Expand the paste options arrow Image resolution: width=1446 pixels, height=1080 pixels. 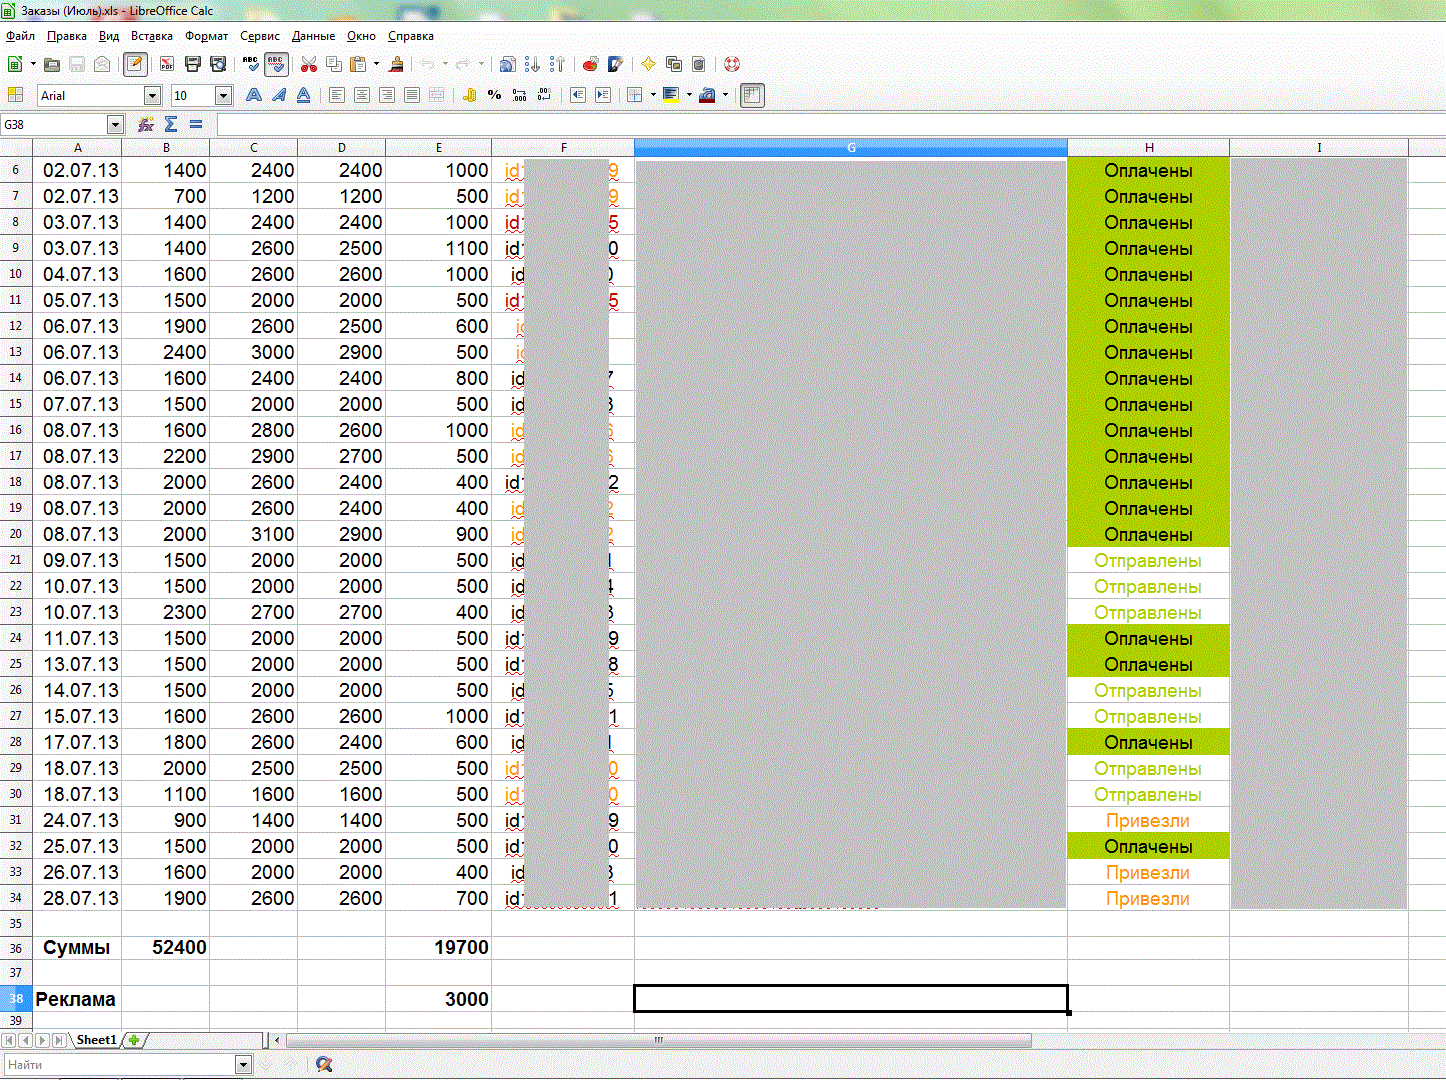376,64
